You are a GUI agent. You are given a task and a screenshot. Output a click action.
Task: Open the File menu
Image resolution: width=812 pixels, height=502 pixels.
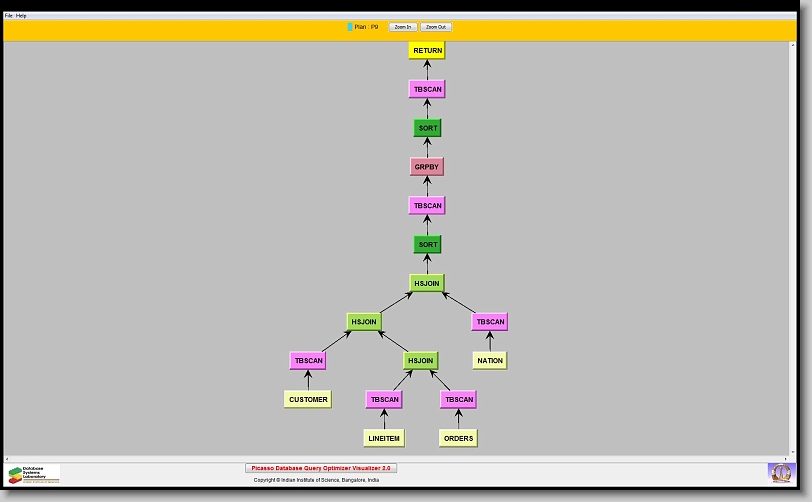[x=9, y=16]
